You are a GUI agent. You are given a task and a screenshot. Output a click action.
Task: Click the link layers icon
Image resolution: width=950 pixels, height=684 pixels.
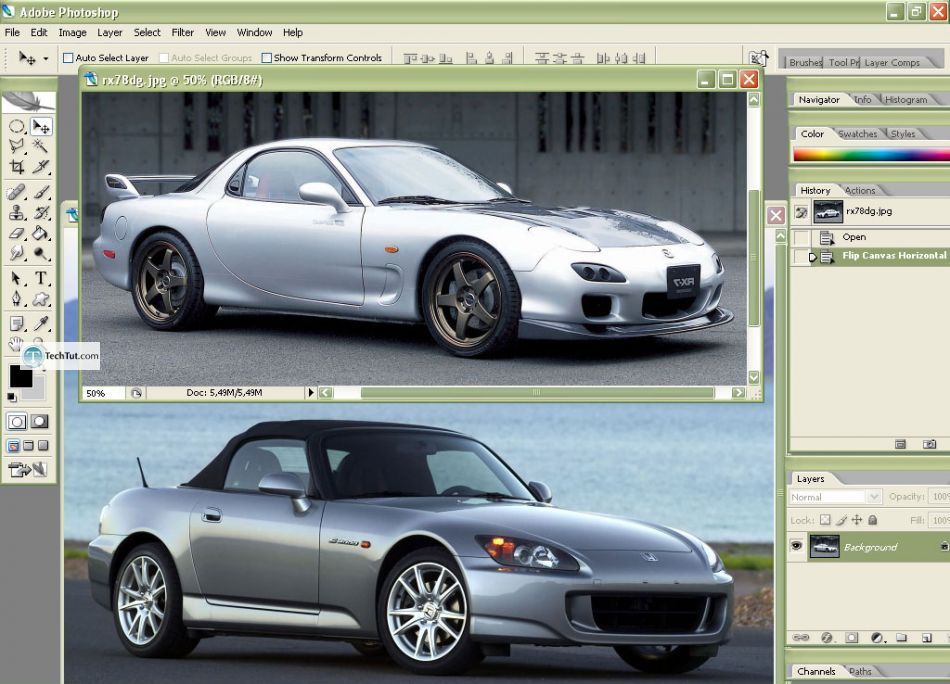801,637
